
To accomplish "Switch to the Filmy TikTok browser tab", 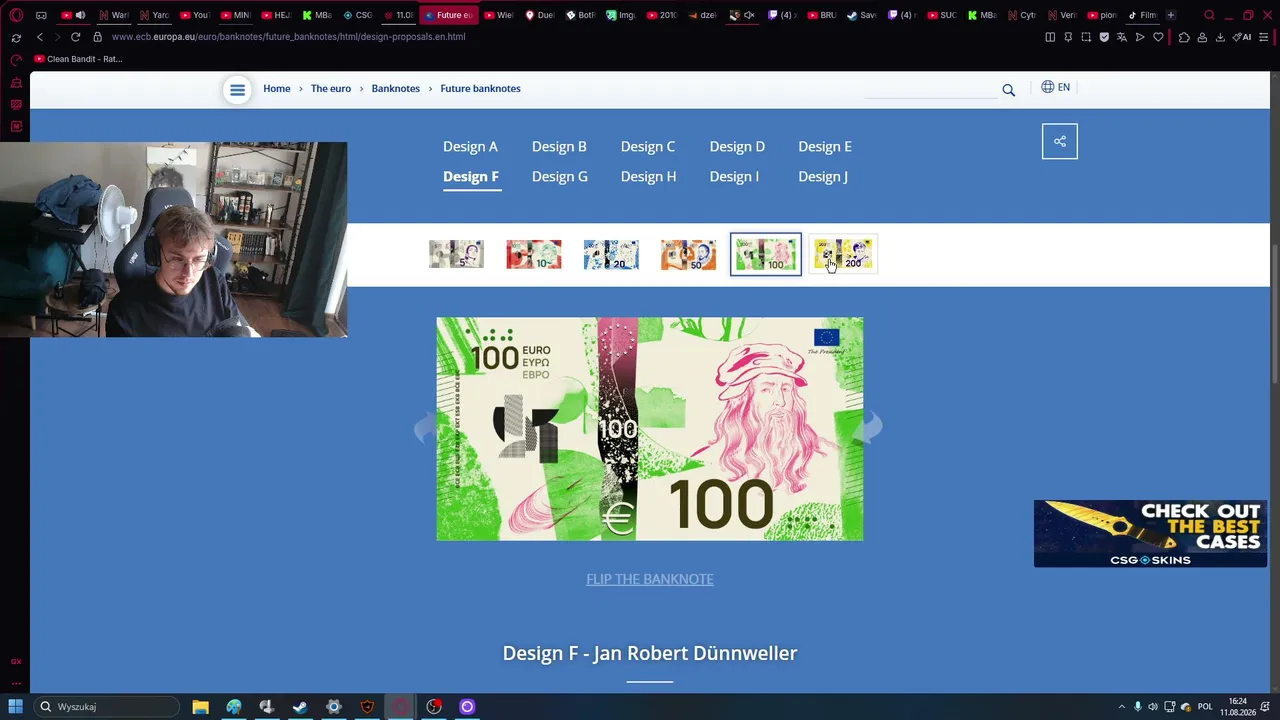I will pos(1142,15).
